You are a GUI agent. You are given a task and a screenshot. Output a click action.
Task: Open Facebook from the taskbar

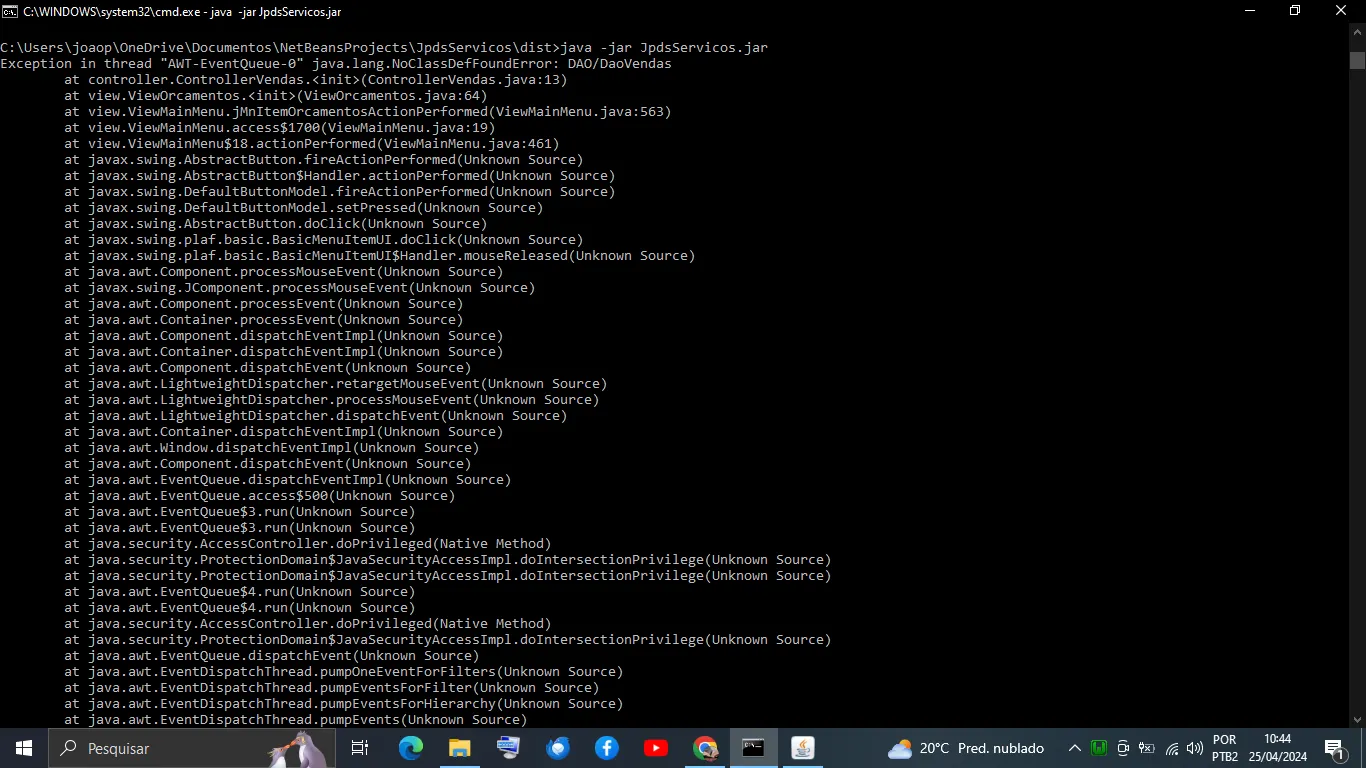[x=606, y=748]
